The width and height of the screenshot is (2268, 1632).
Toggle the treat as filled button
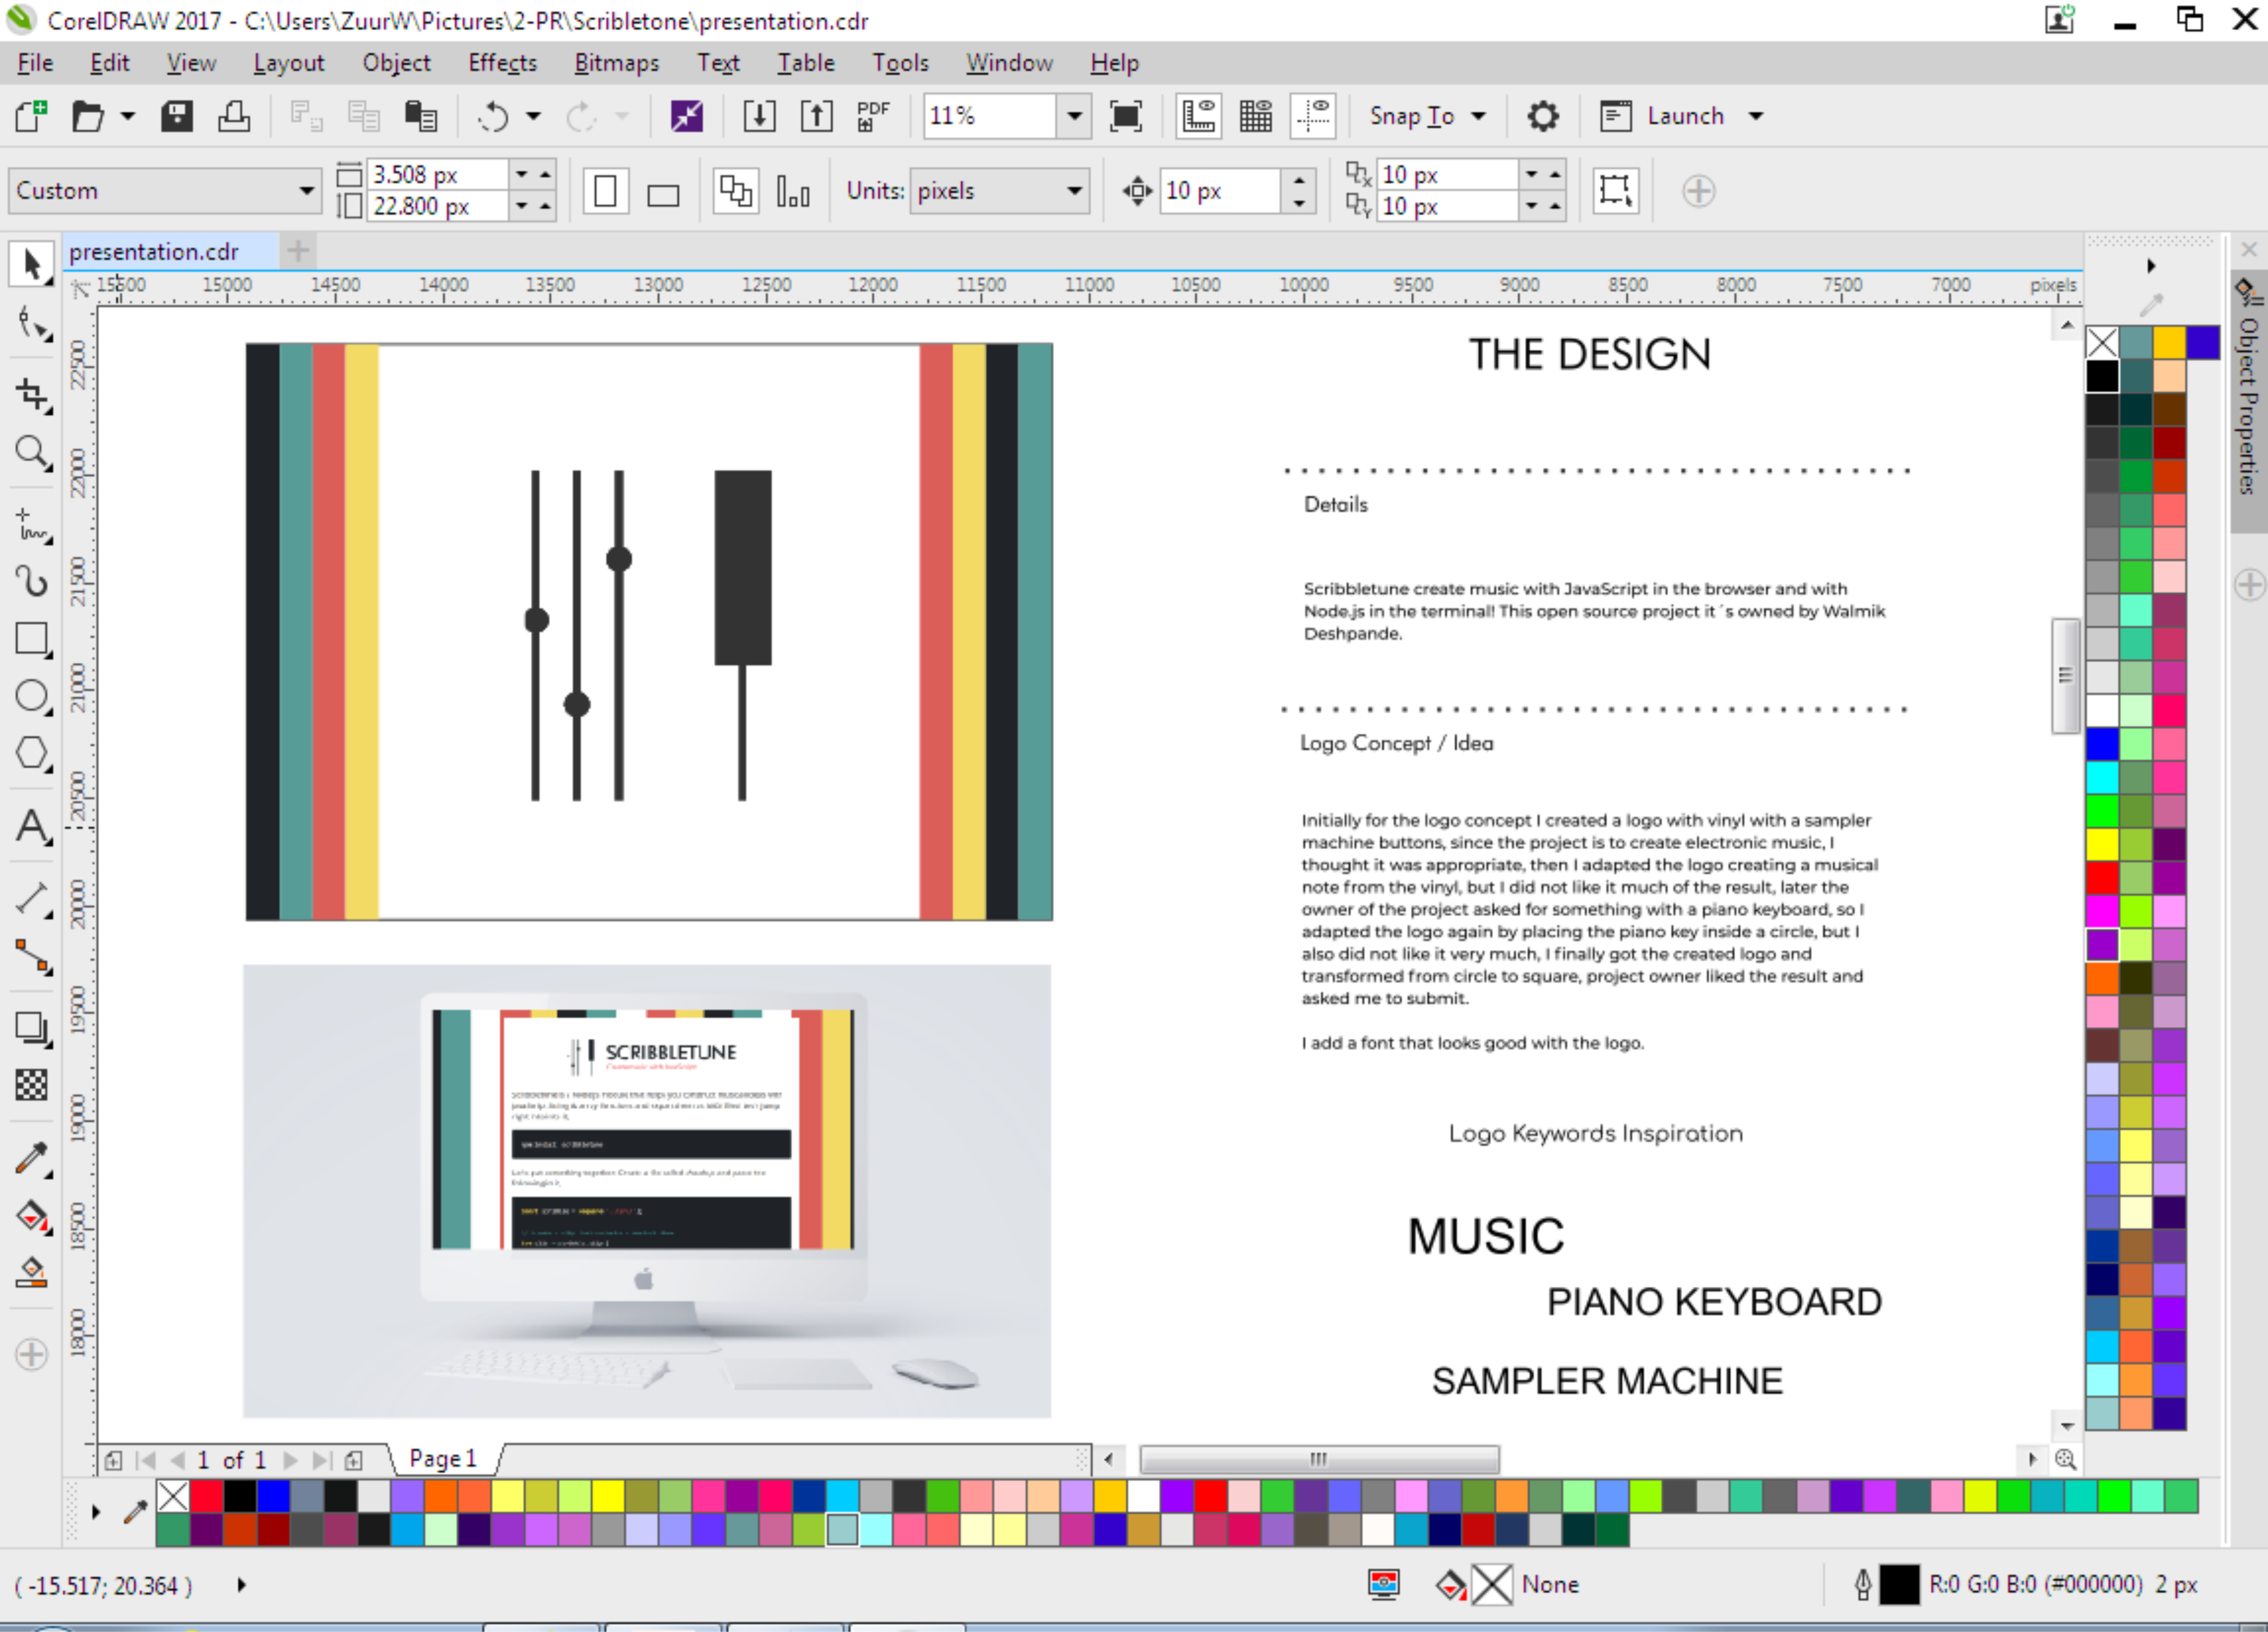(1615, 191)
